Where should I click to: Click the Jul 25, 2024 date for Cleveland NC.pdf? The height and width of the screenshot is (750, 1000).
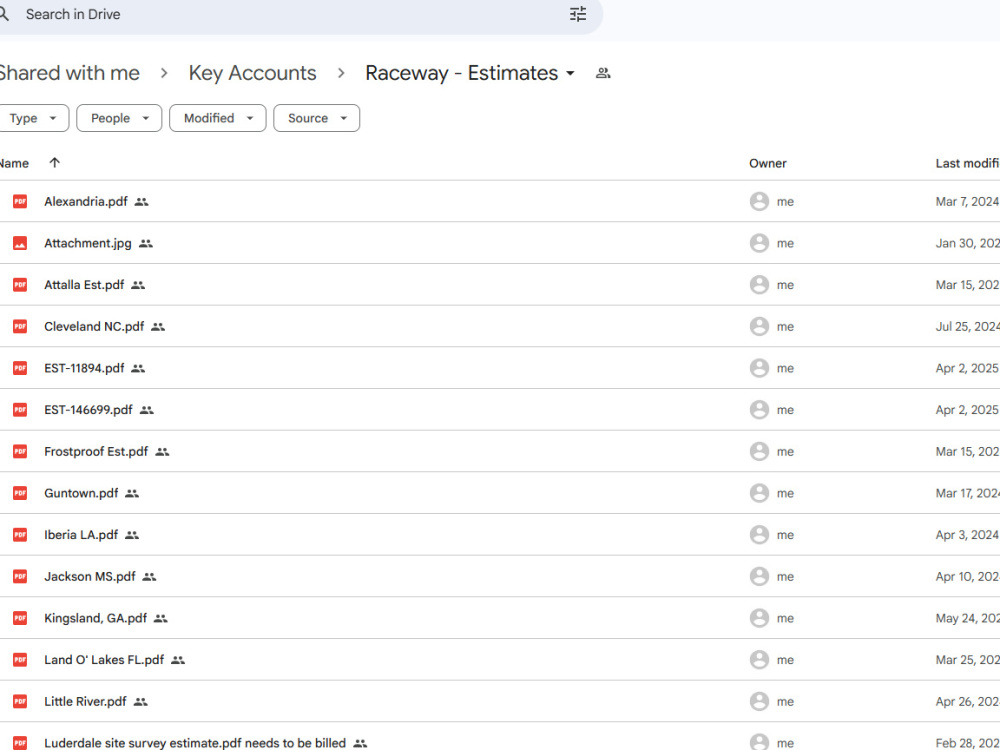pyautogui.click(x=967, y=327)
